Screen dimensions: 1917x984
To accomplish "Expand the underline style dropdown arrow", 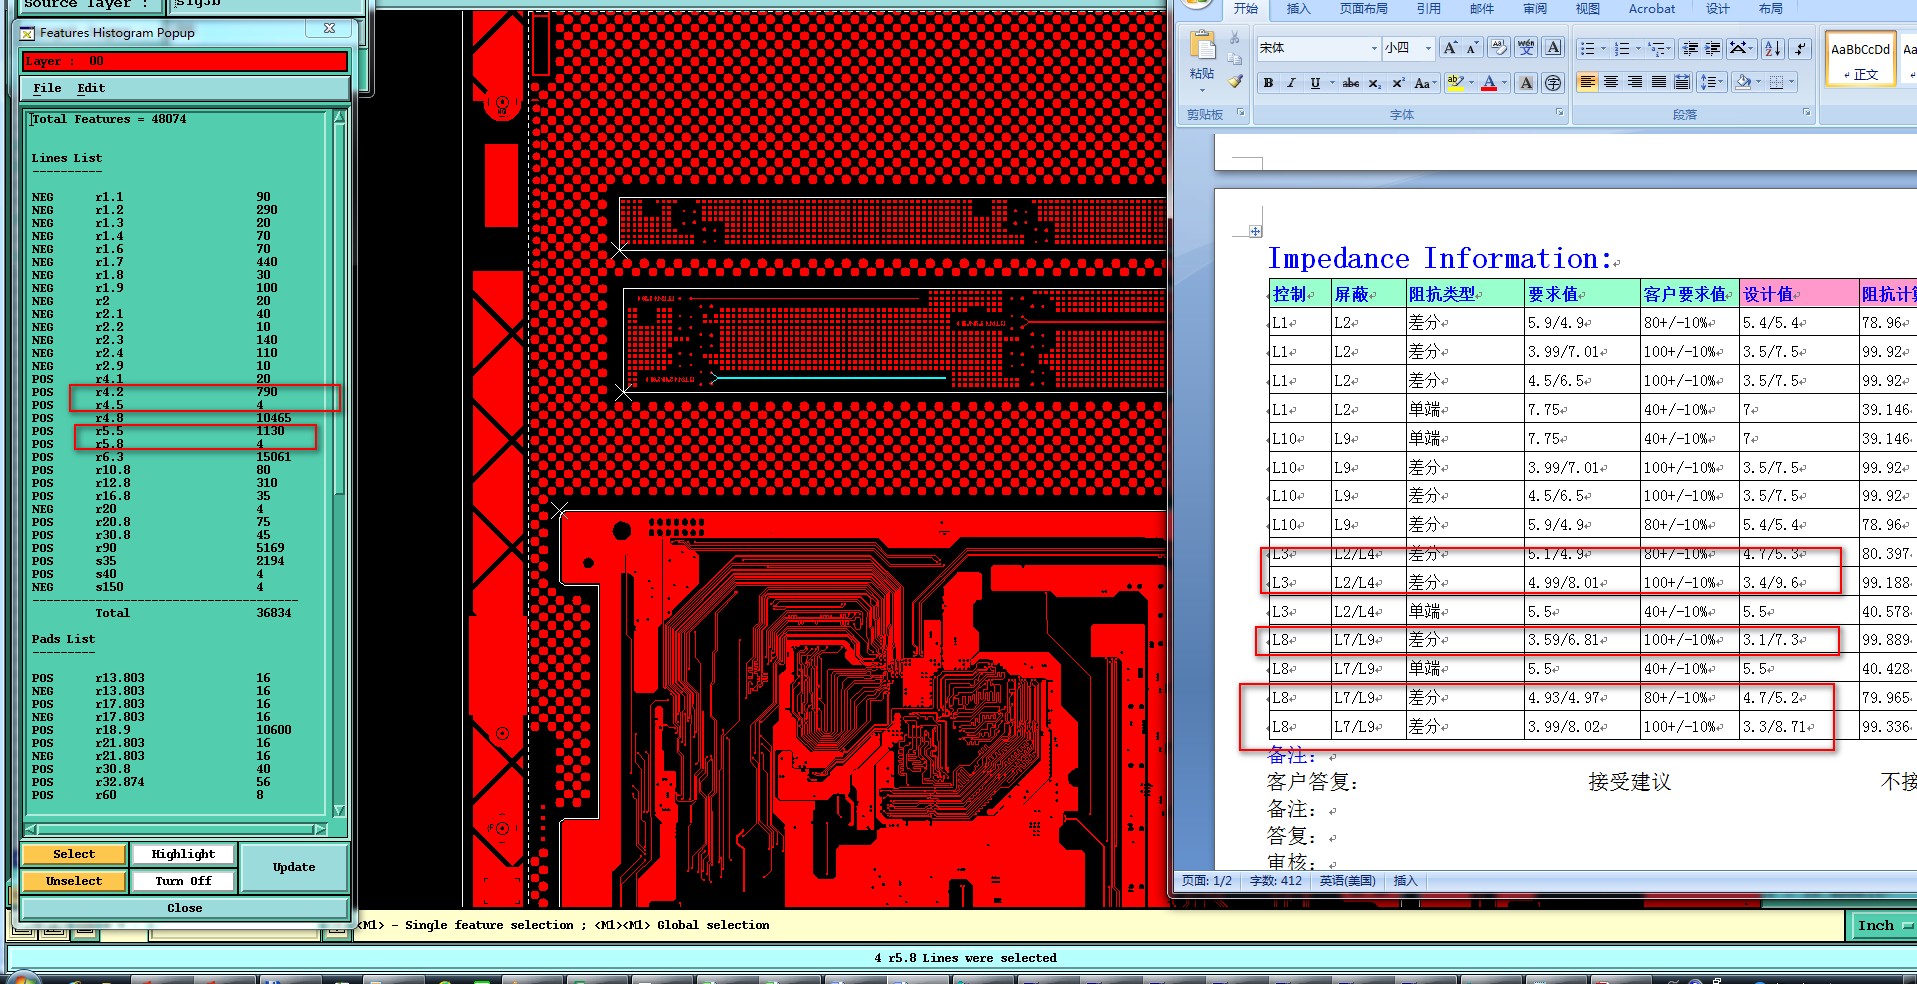I will [x=1332, y=82].
